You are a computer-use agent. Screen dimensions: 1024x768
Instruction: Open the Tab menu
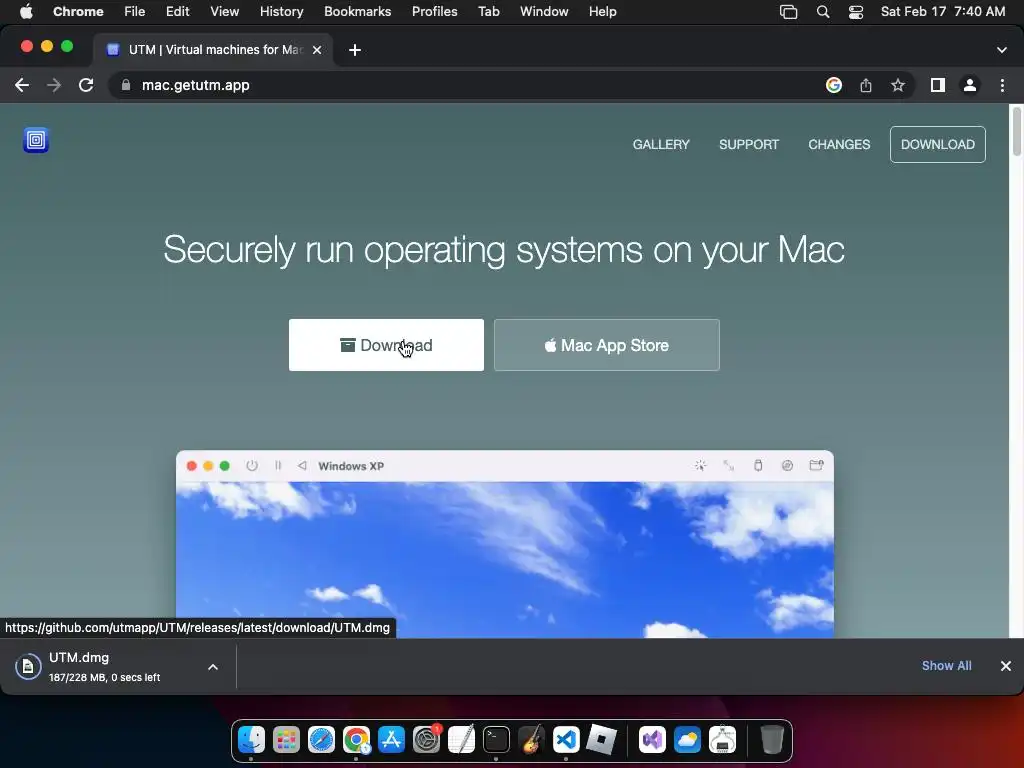(x=488, y=11)
